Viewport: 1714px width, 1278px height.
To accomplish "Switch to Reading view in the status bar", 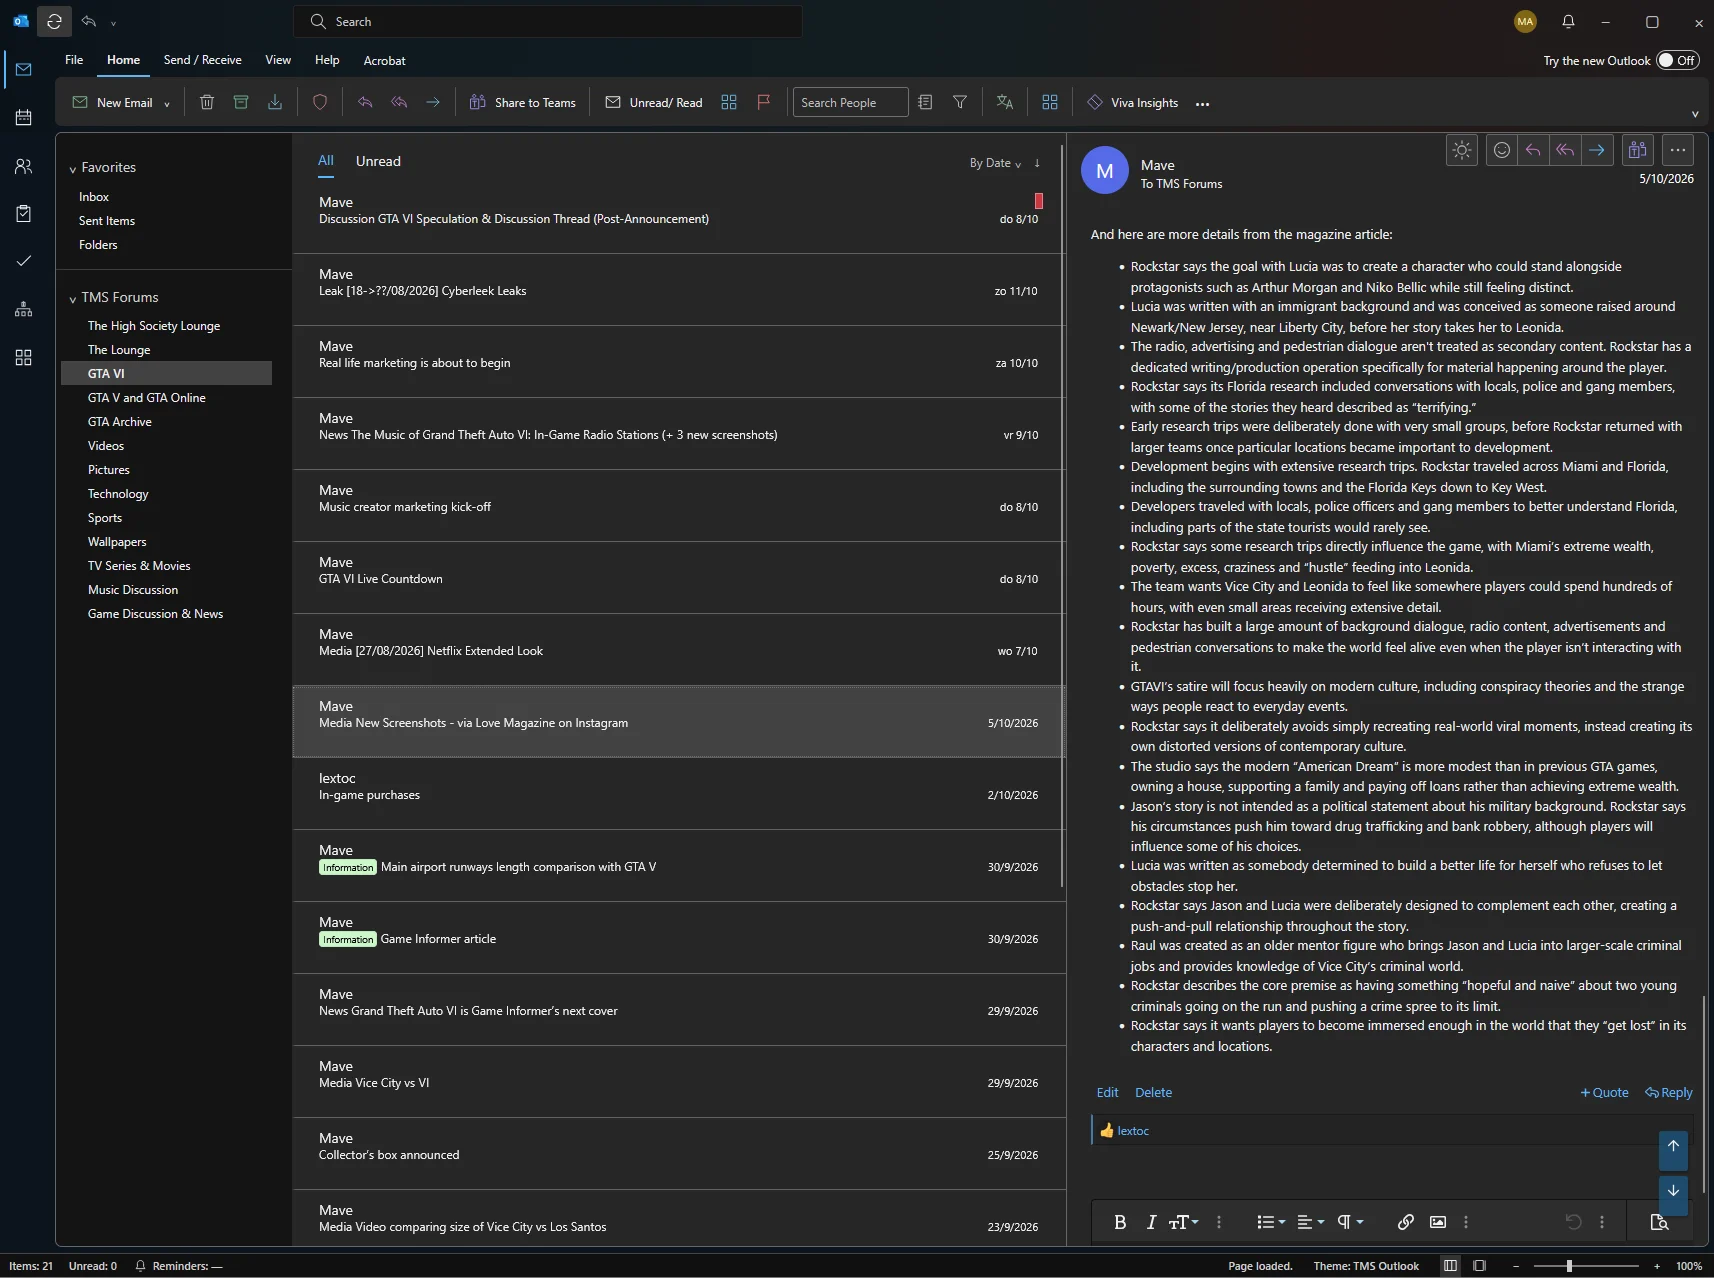I will pyautogui.click(x=1480, y=1266).
